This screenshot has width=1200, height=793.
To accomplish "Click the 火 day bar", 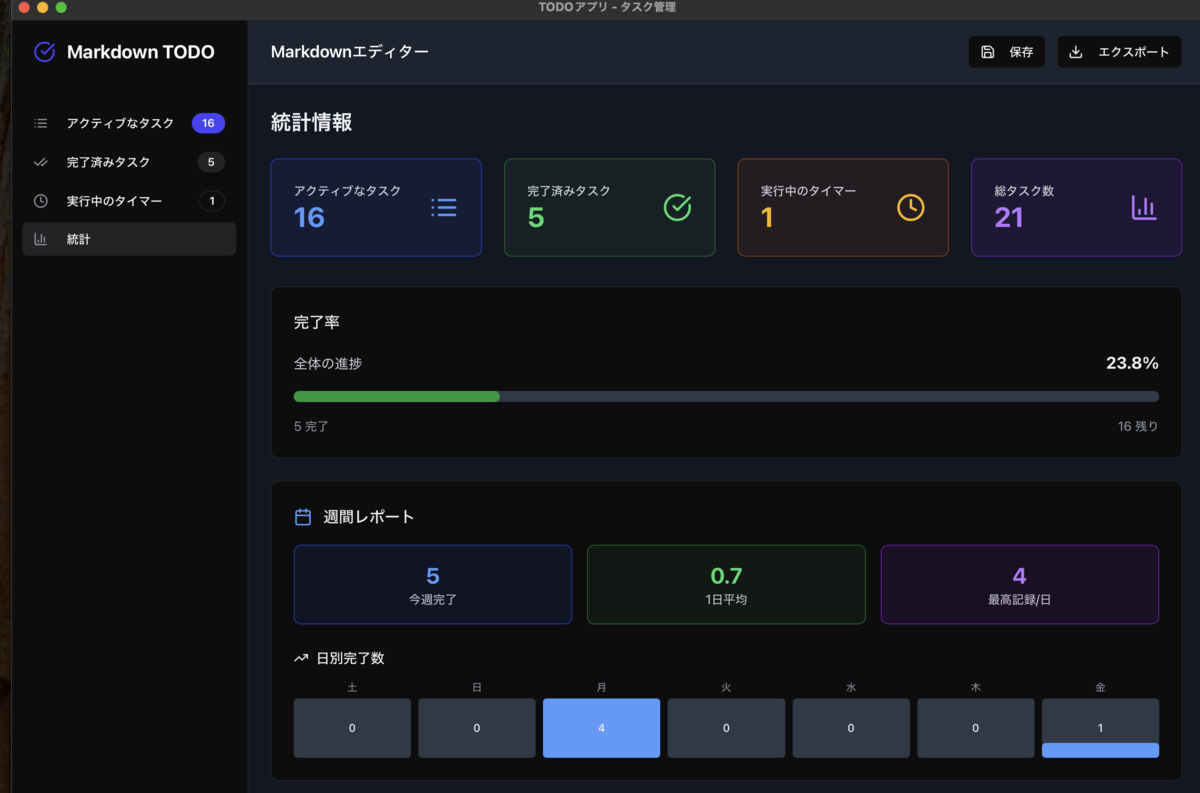I will click(x=726, y=728).
